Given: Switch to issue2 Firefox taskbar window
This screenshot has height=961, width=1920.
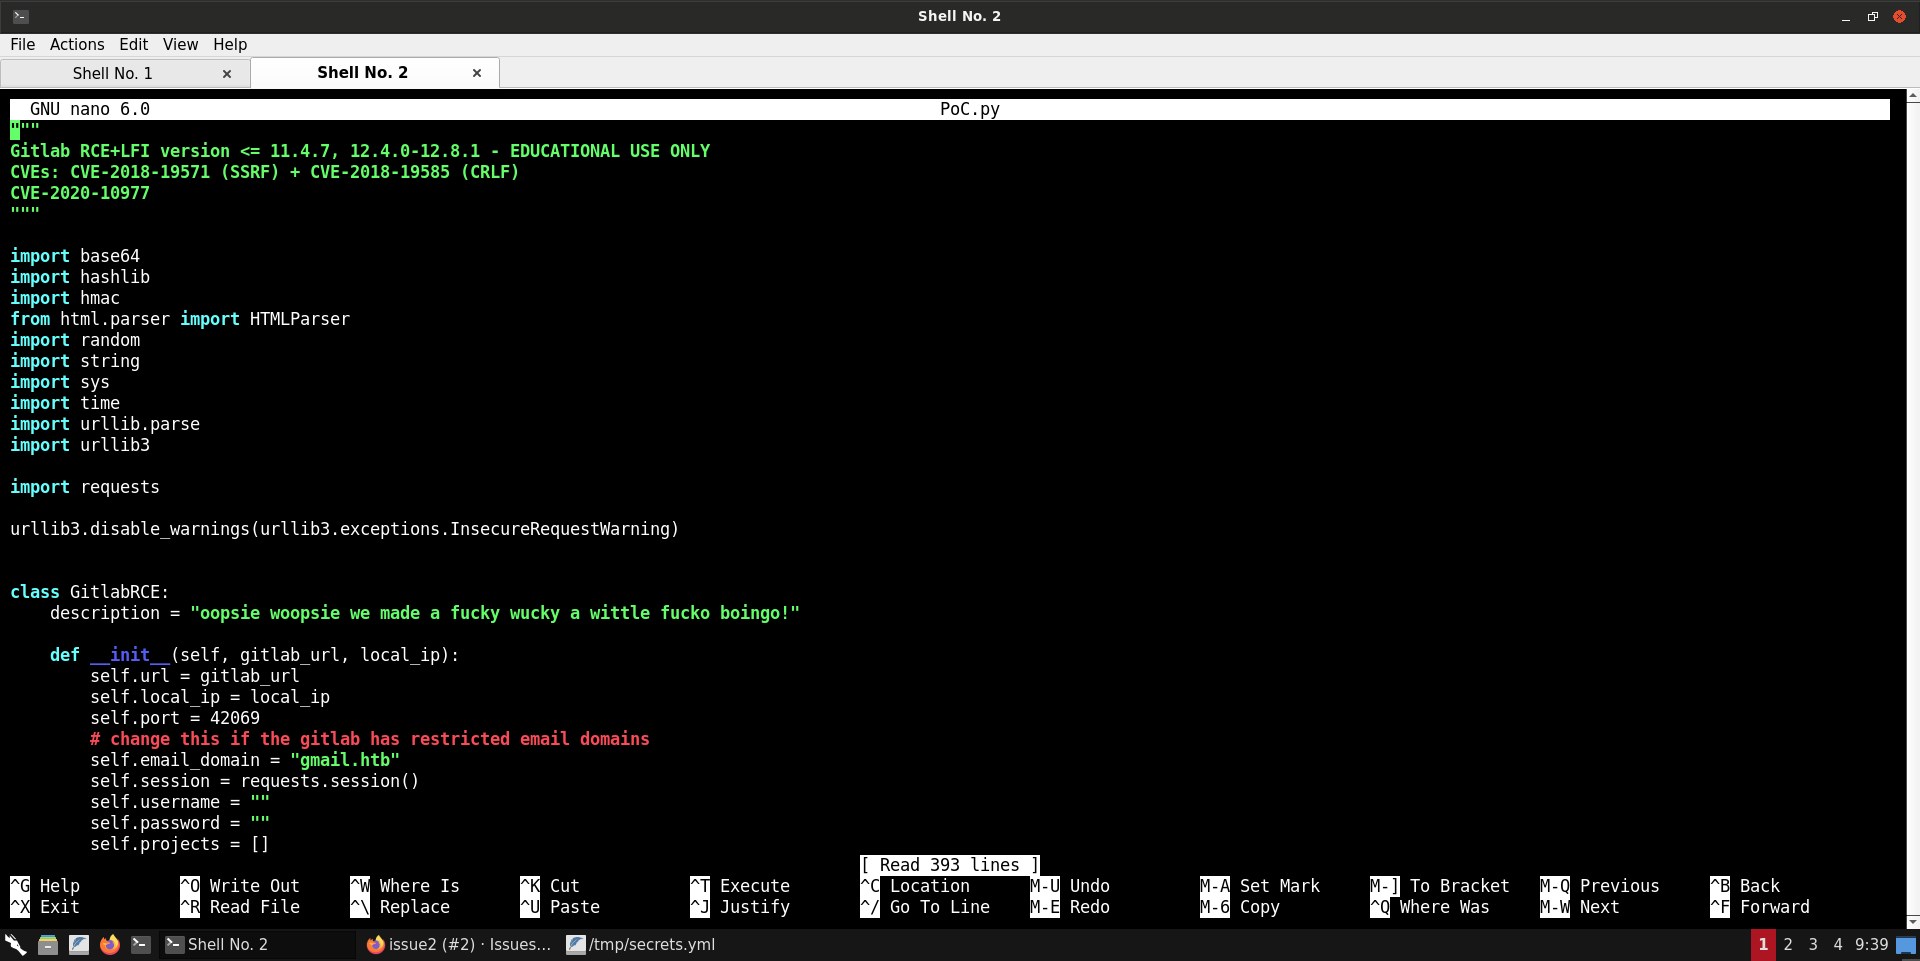Looking at the screenshot, I should pyautogui.click(x=459, y=944).
